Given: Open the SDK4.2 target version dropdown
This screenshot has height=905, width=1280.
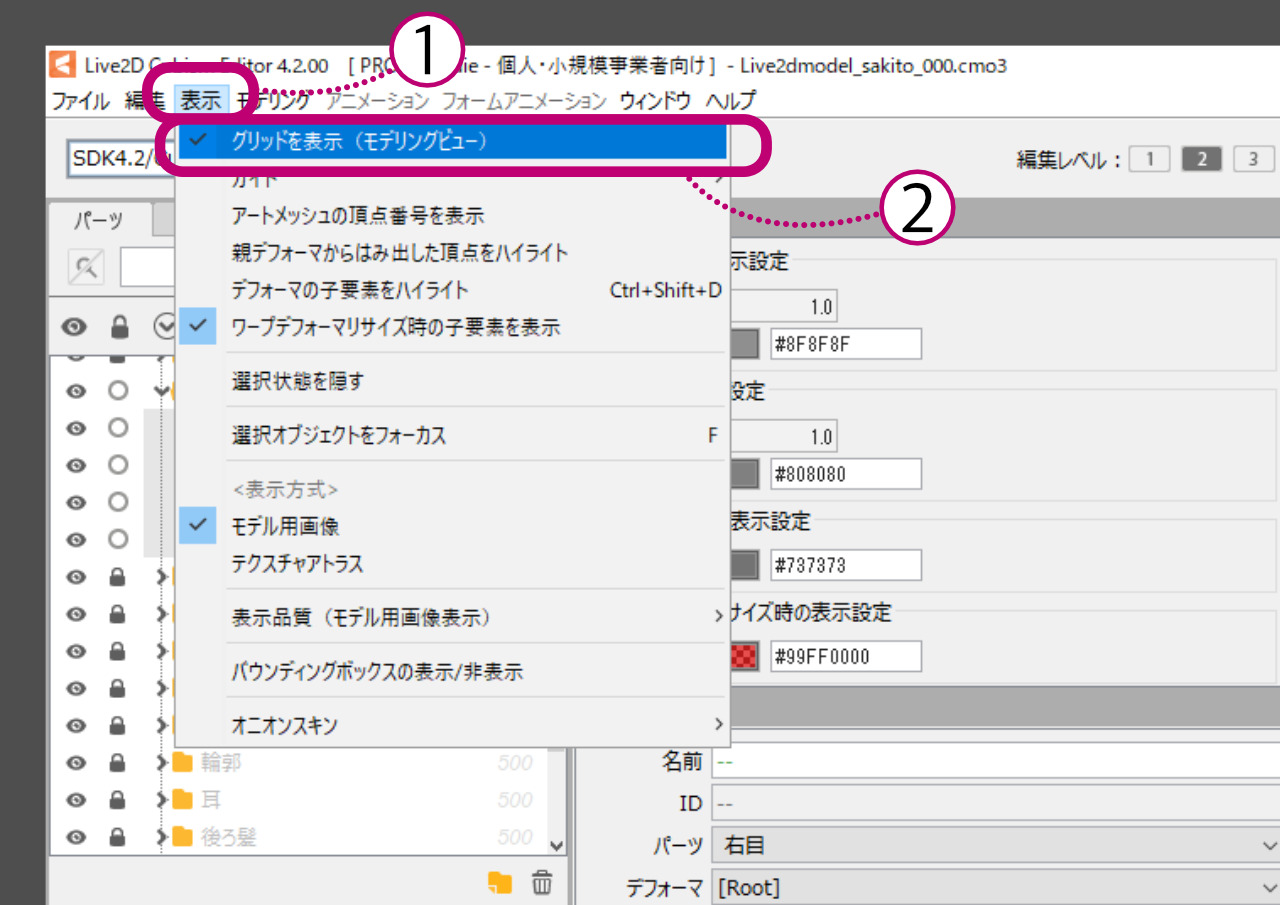Looking at the screenshot, I should click(122, 159).
